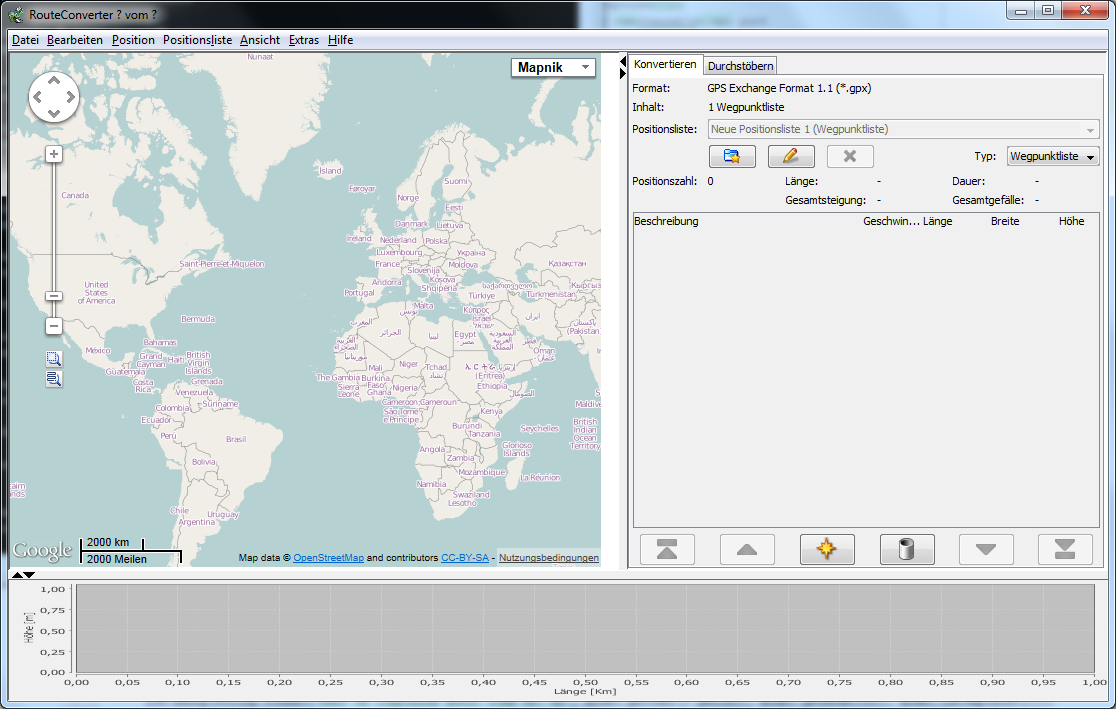1116x709 pixels.
Task: Click the map zoom in plus button
Action: (x=54, y=154)
